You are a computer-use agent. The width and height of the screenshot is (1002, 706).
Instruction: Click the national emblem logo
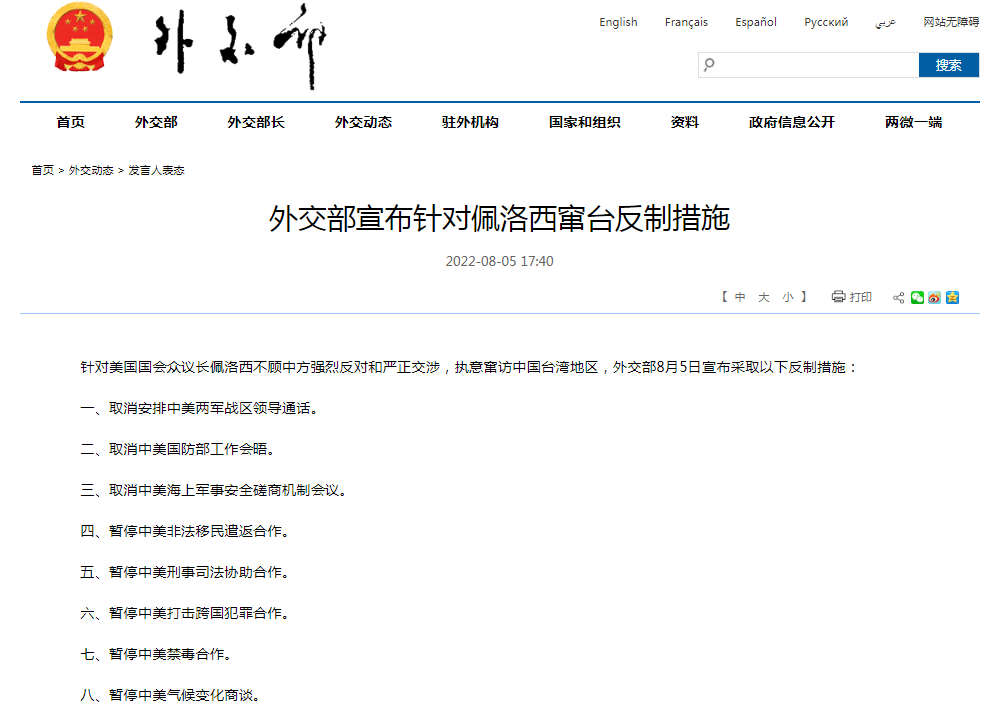point(80,37)
